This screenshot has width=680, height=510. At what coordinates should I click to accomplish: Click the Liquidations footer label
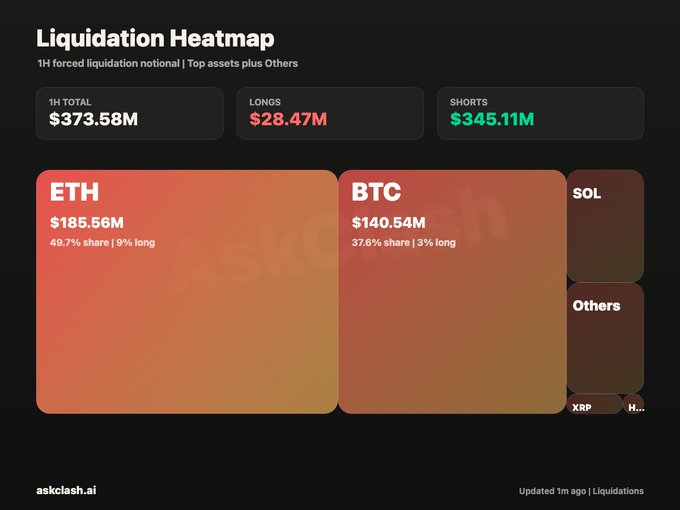tap(618, 491)
